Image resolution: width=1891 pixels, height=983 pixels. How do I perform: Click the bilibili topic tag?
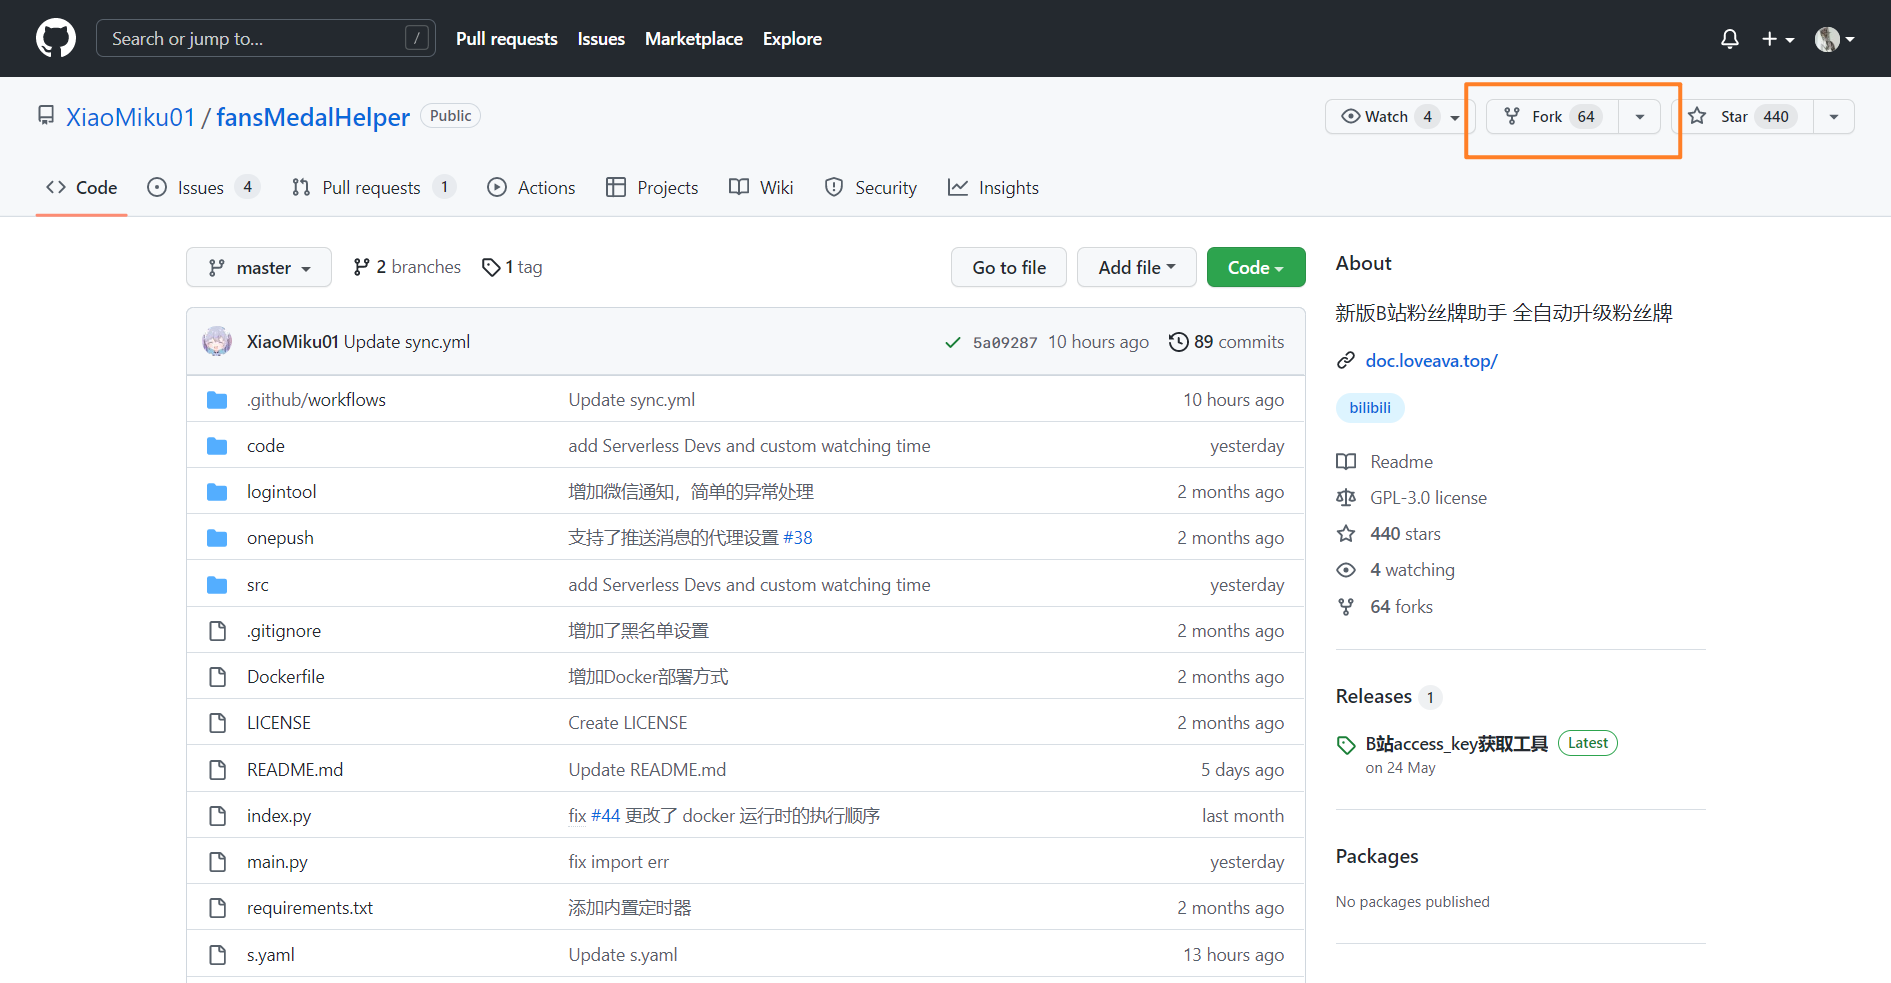pyautogui.click(x=1369, y=408)
